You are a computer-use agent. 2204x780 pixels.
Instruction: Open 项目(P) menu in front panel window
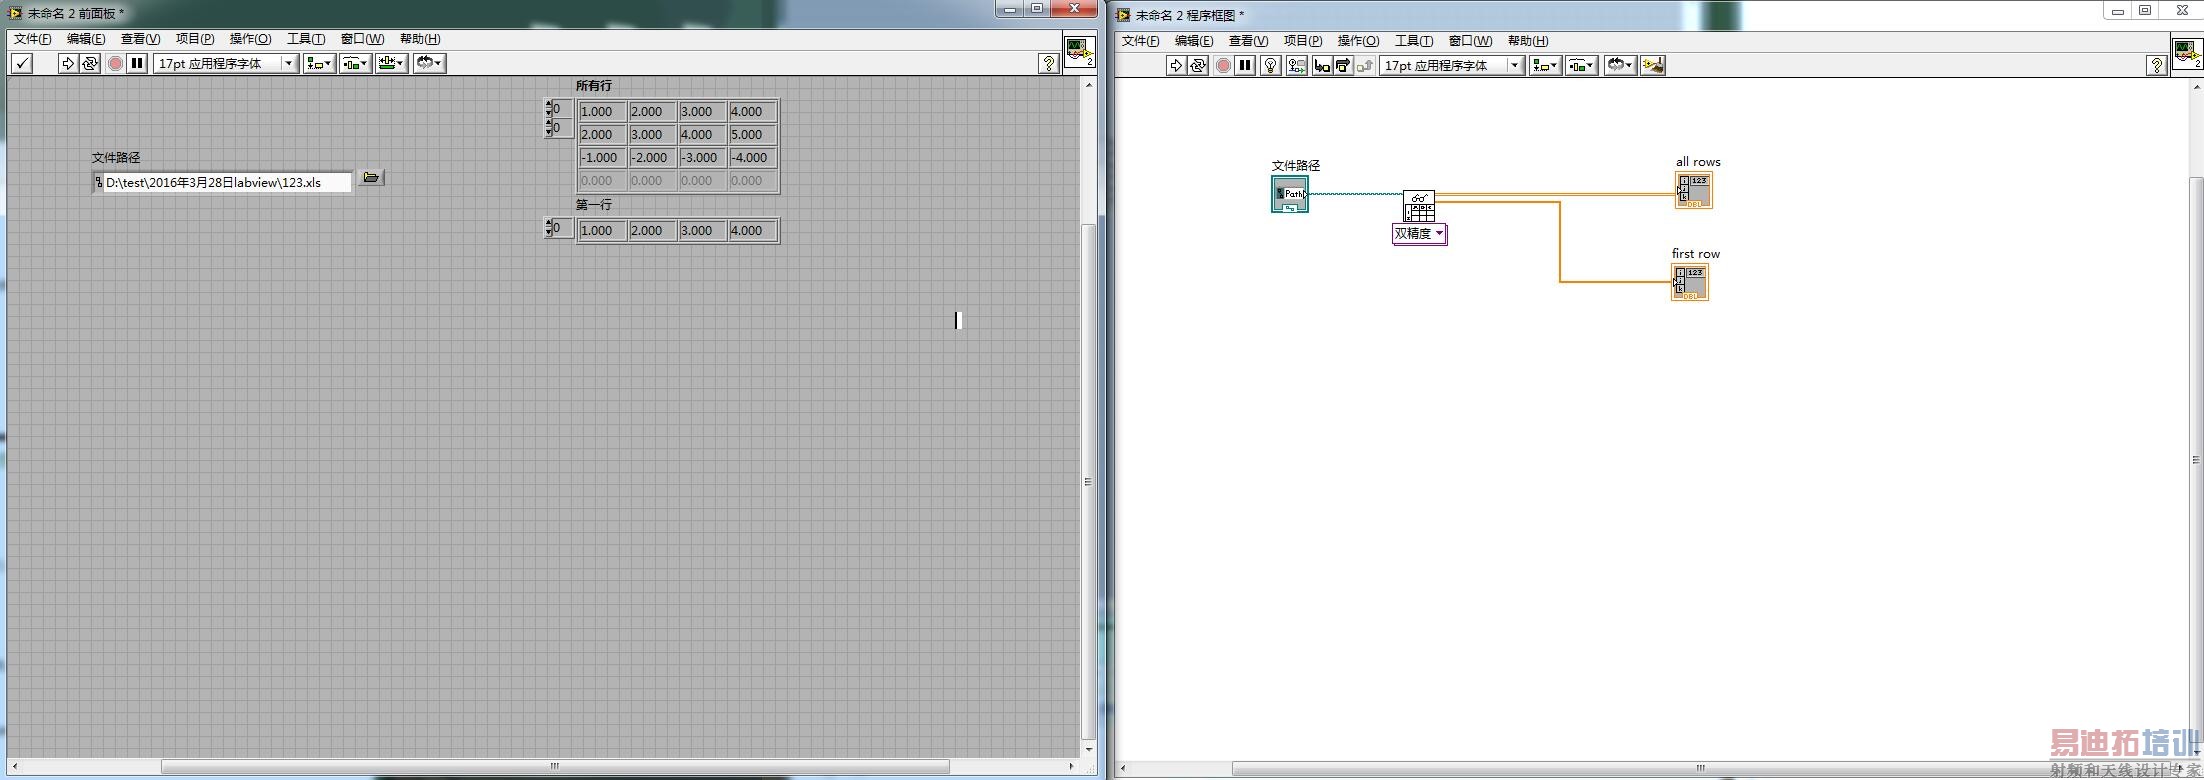tap(195, 39)
